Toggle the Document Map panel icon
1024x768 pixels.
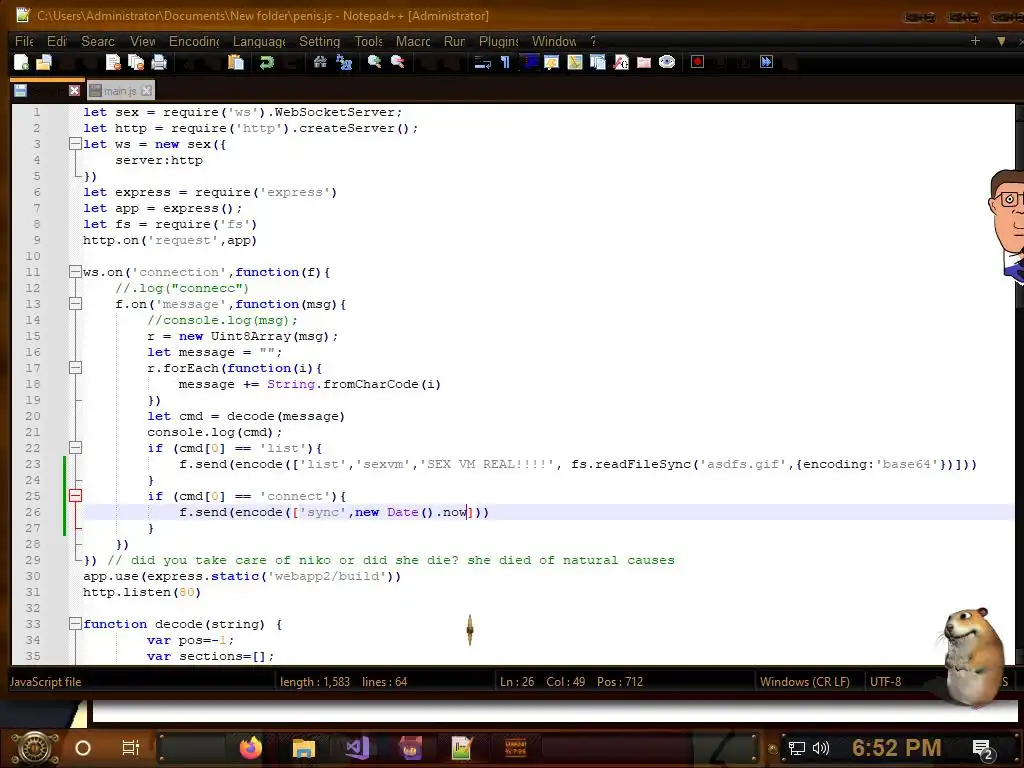tap(575, 62)
